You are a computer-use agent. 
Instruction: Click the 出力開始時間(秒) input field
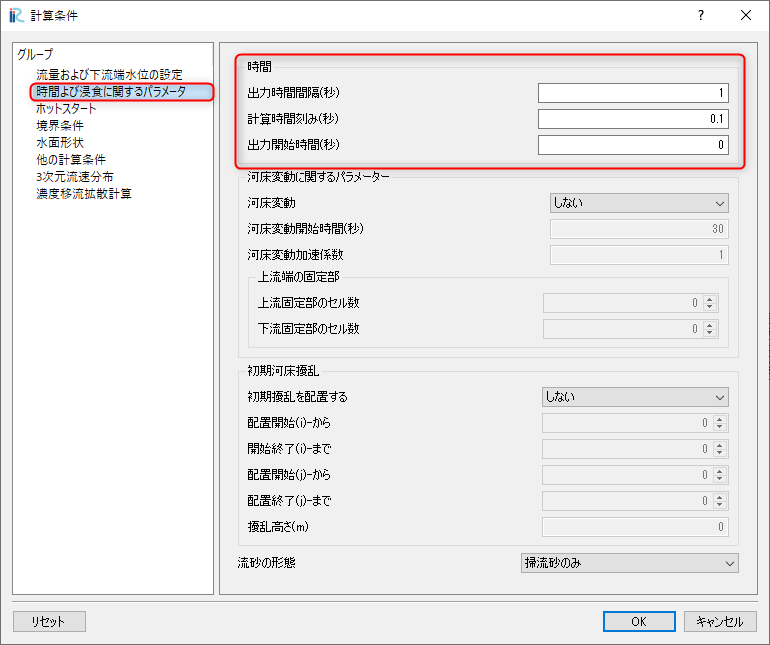coord(632,145)
